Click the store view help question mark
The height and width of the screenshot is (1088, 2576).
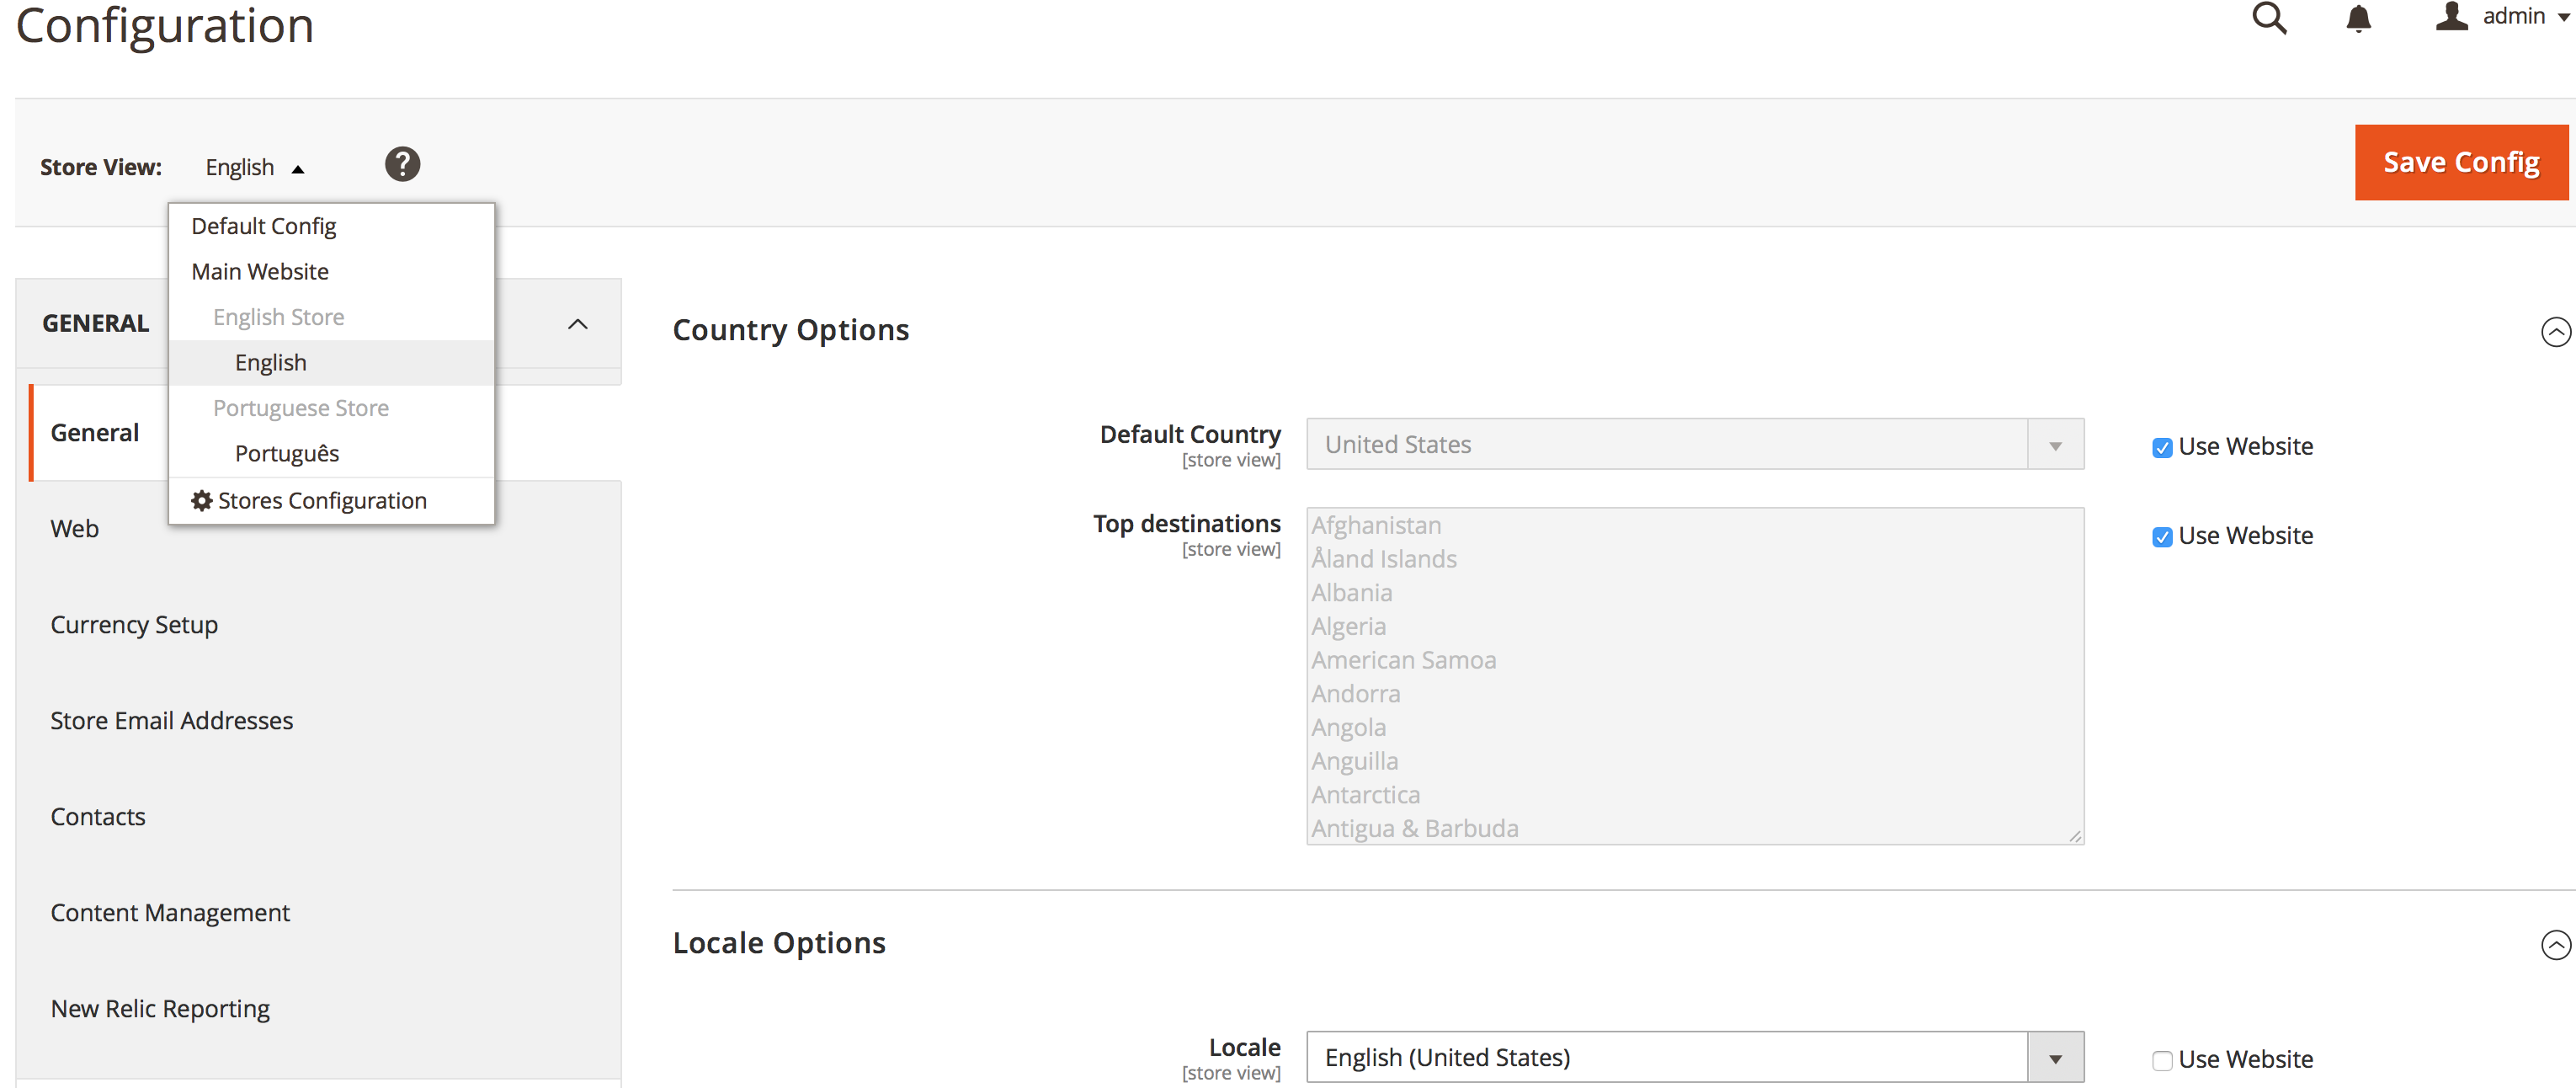[x=402, y=164]
